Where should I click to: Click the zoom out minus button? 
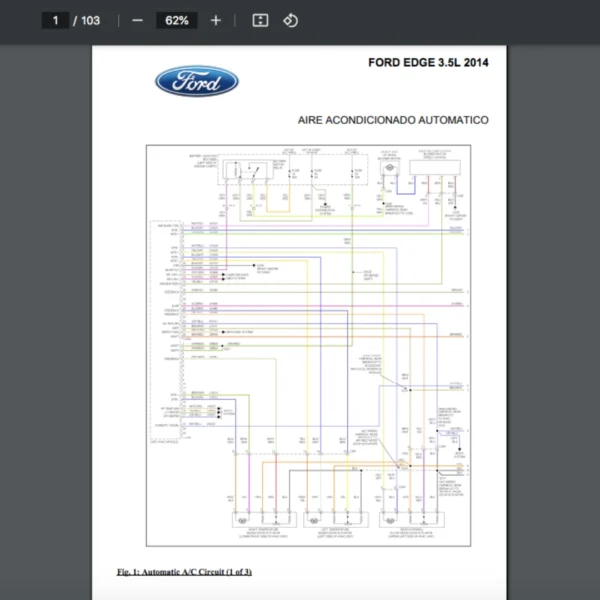137,20
